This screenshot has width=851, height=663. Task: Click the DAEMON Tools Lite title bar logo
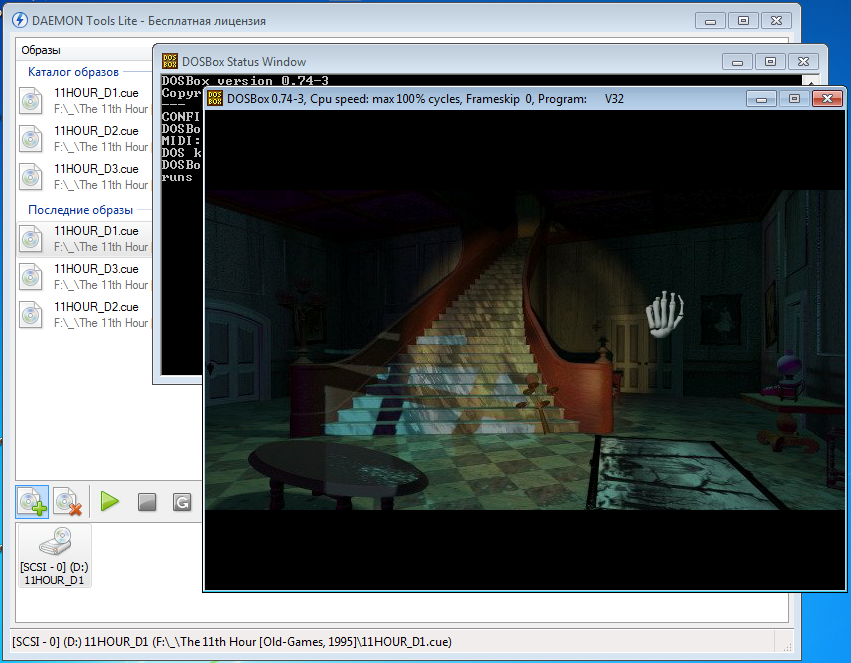point(20,21)
